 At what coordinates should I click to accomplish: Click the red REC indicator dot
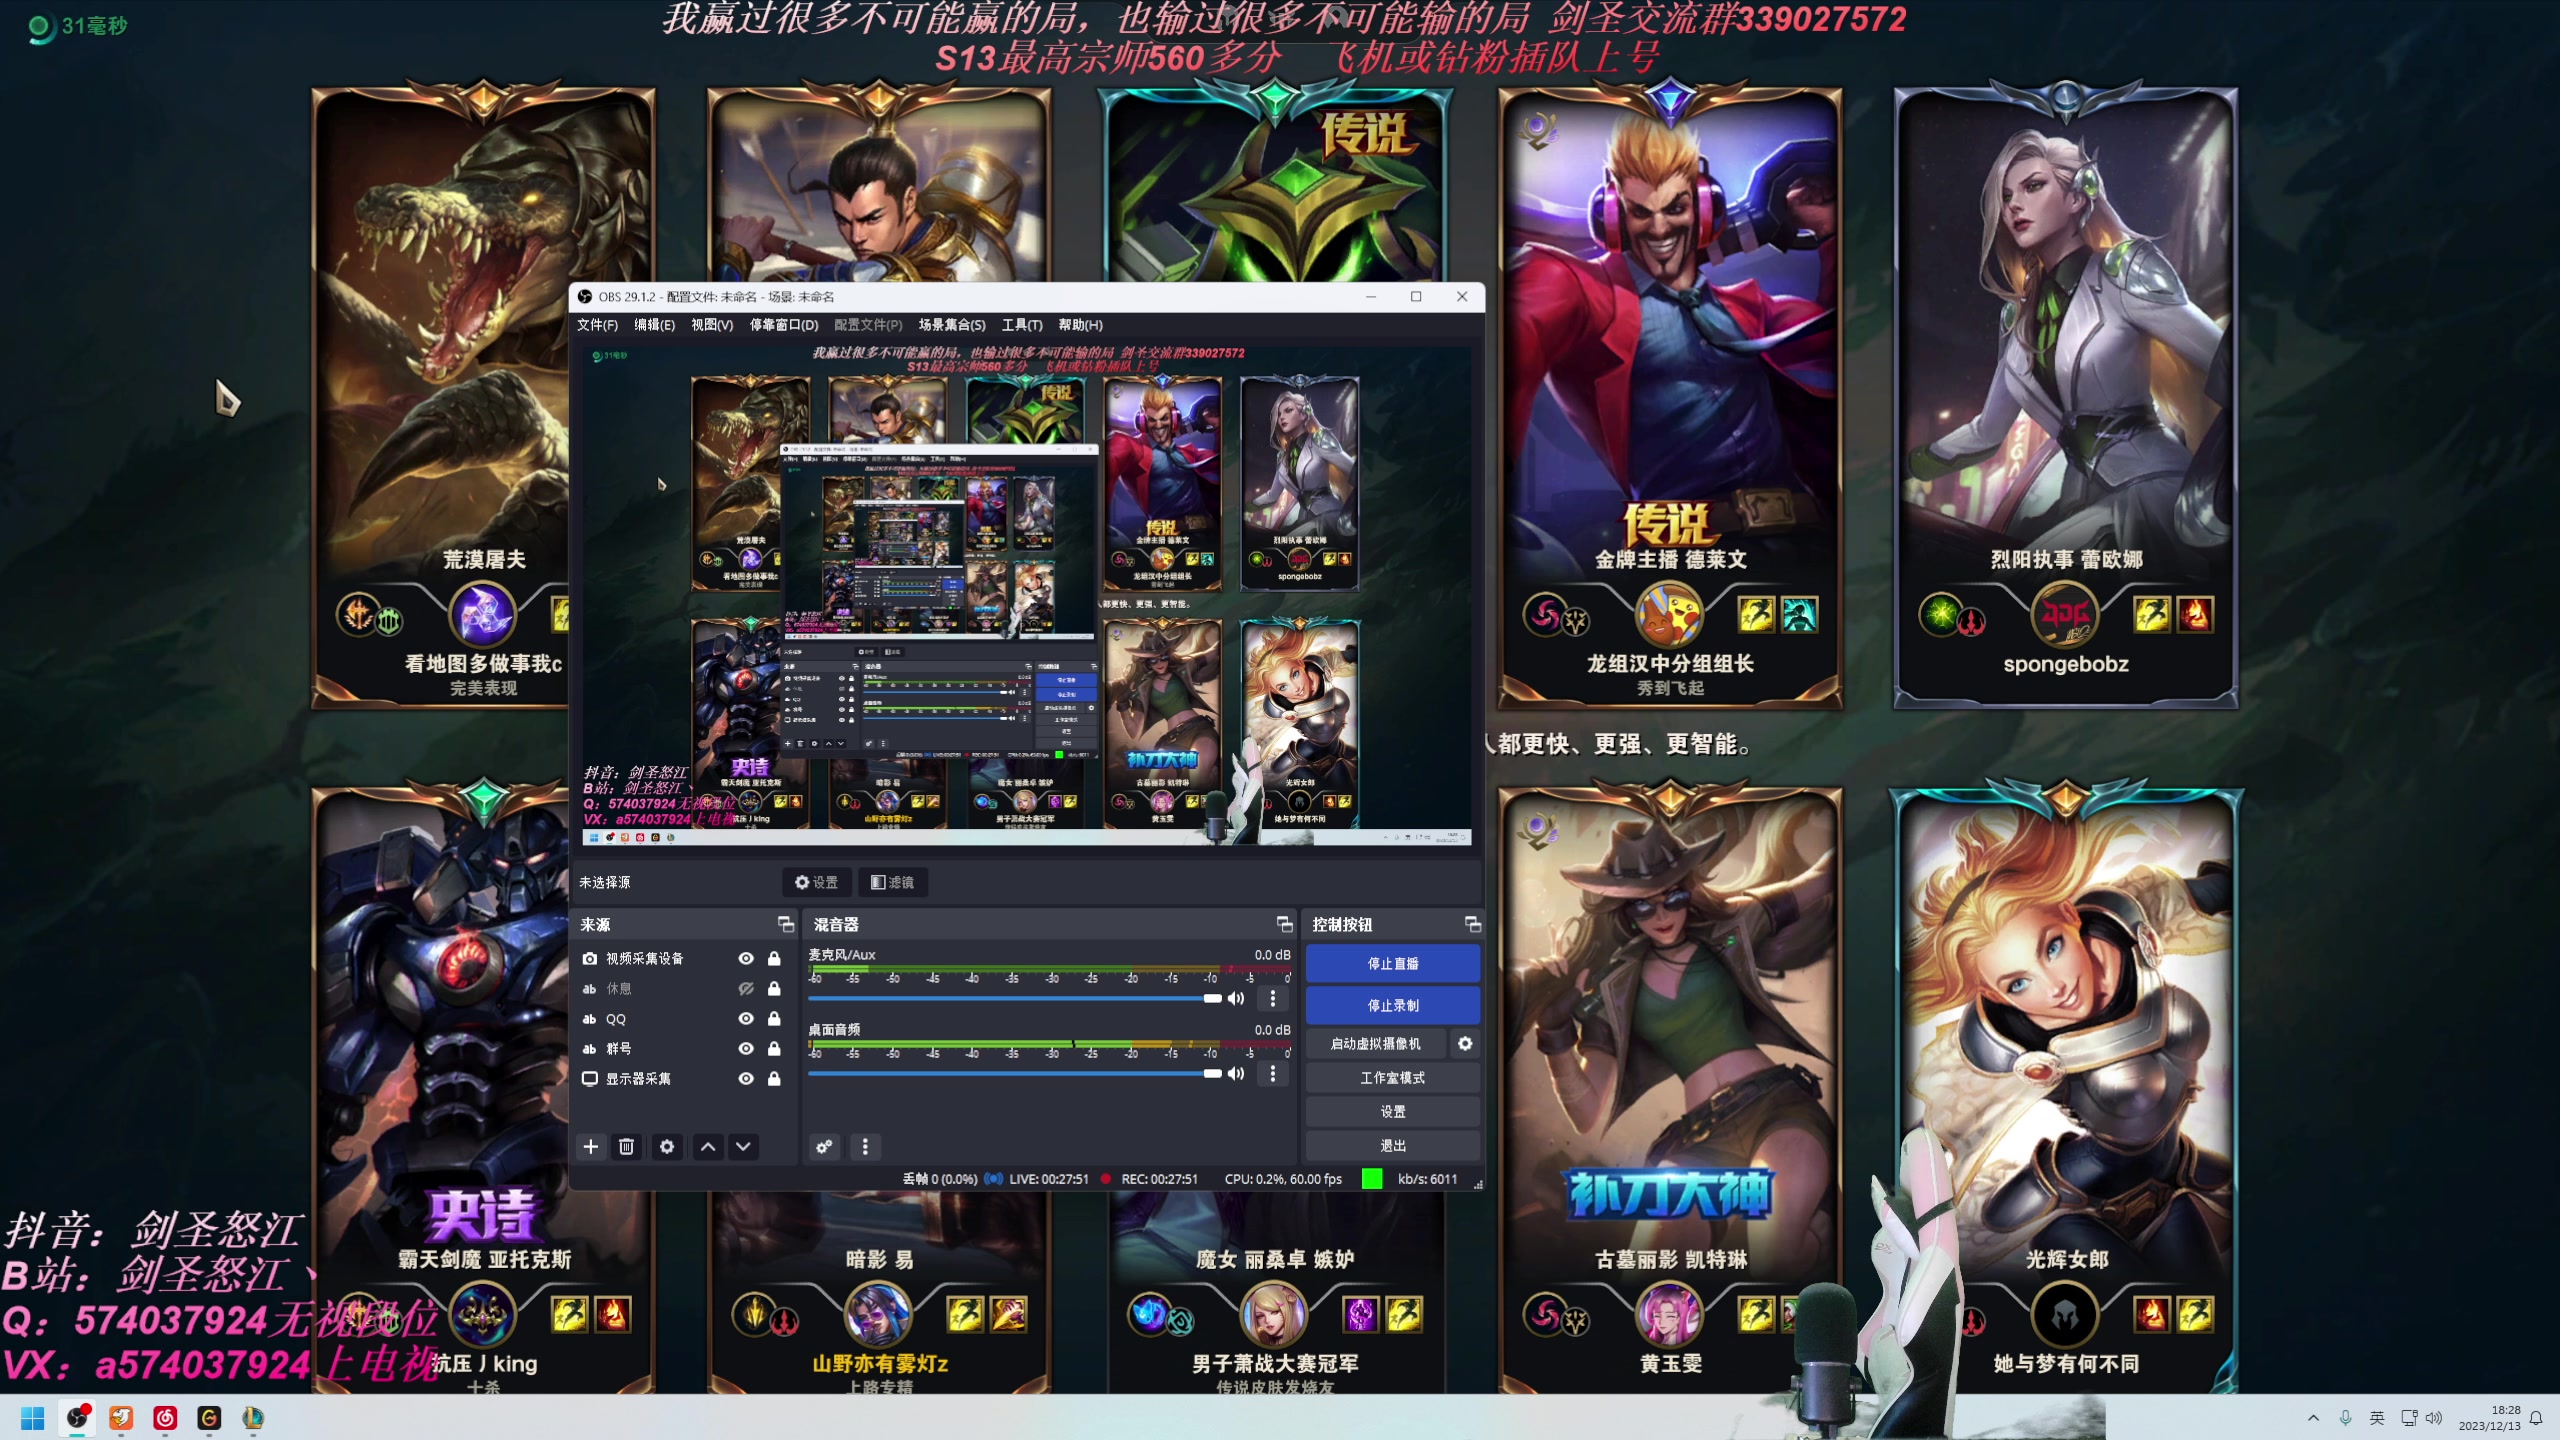tap(1106, 1179)
